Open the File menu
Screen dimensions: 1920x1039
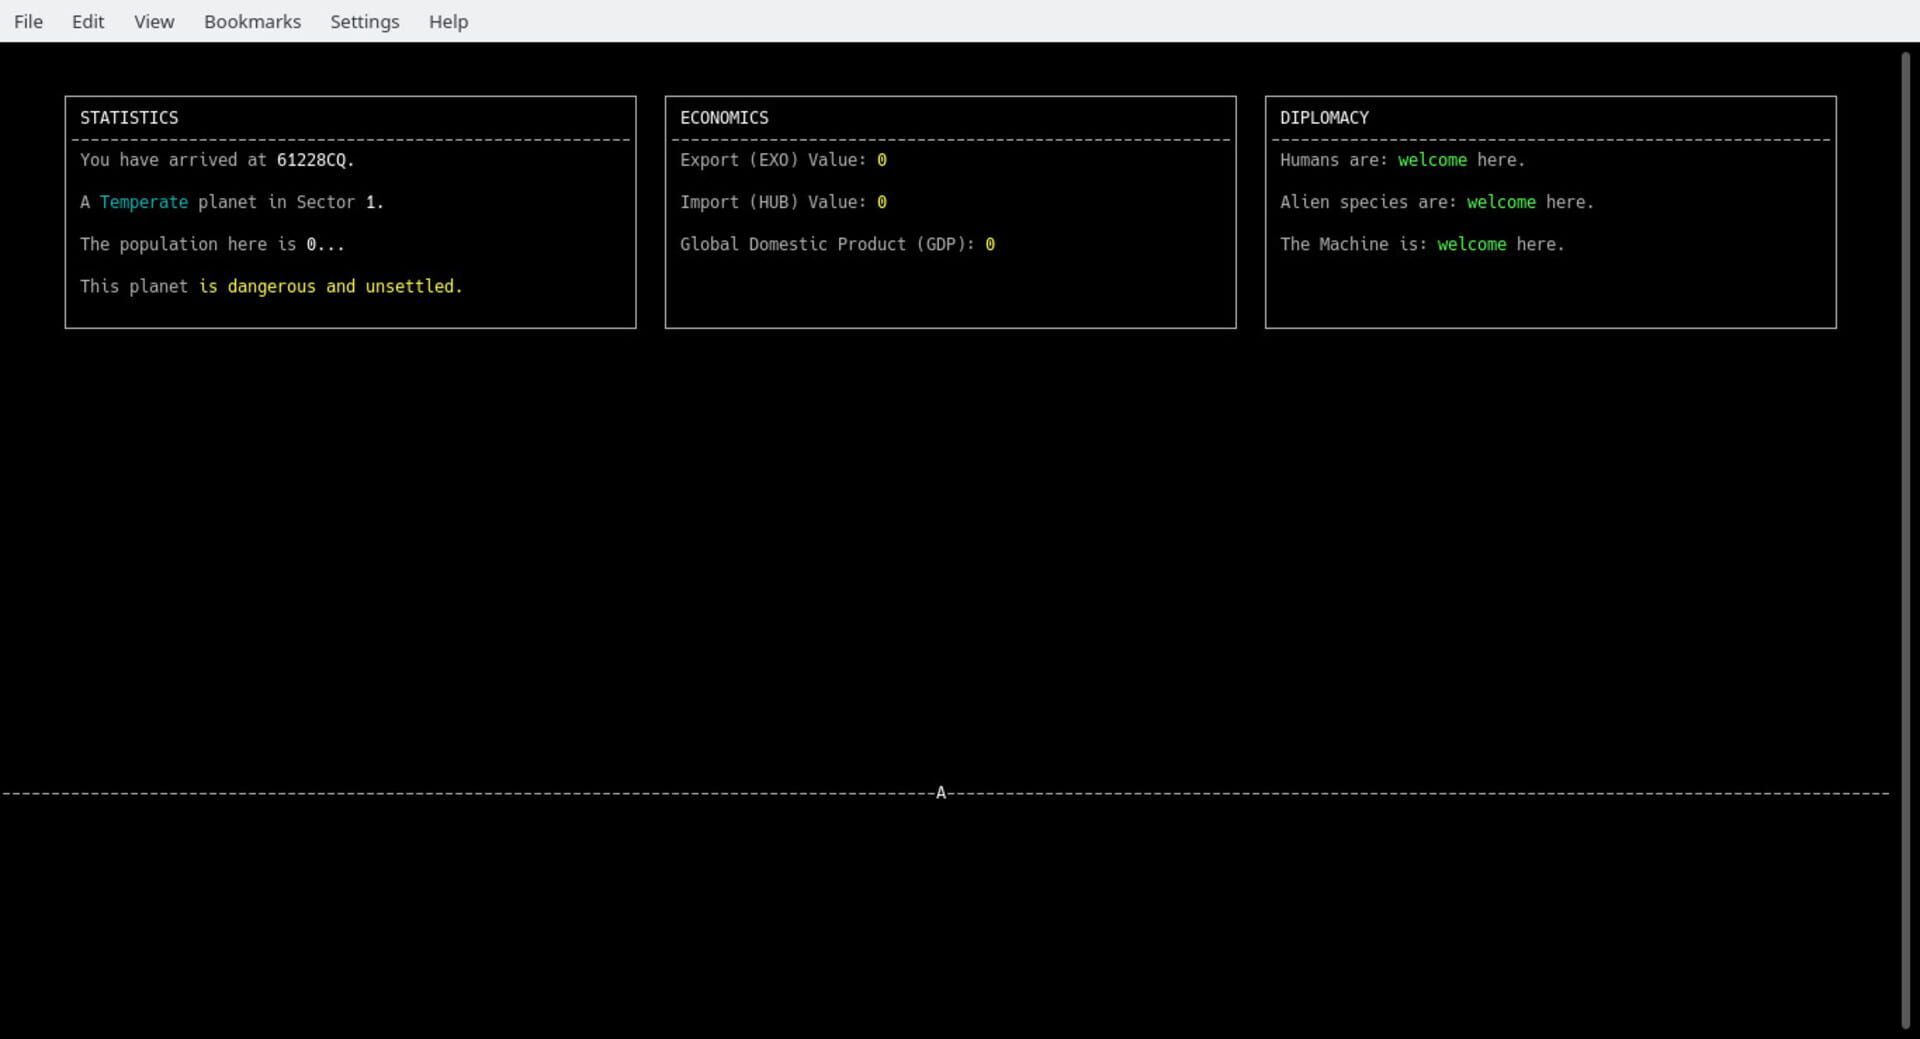(28, 21)
